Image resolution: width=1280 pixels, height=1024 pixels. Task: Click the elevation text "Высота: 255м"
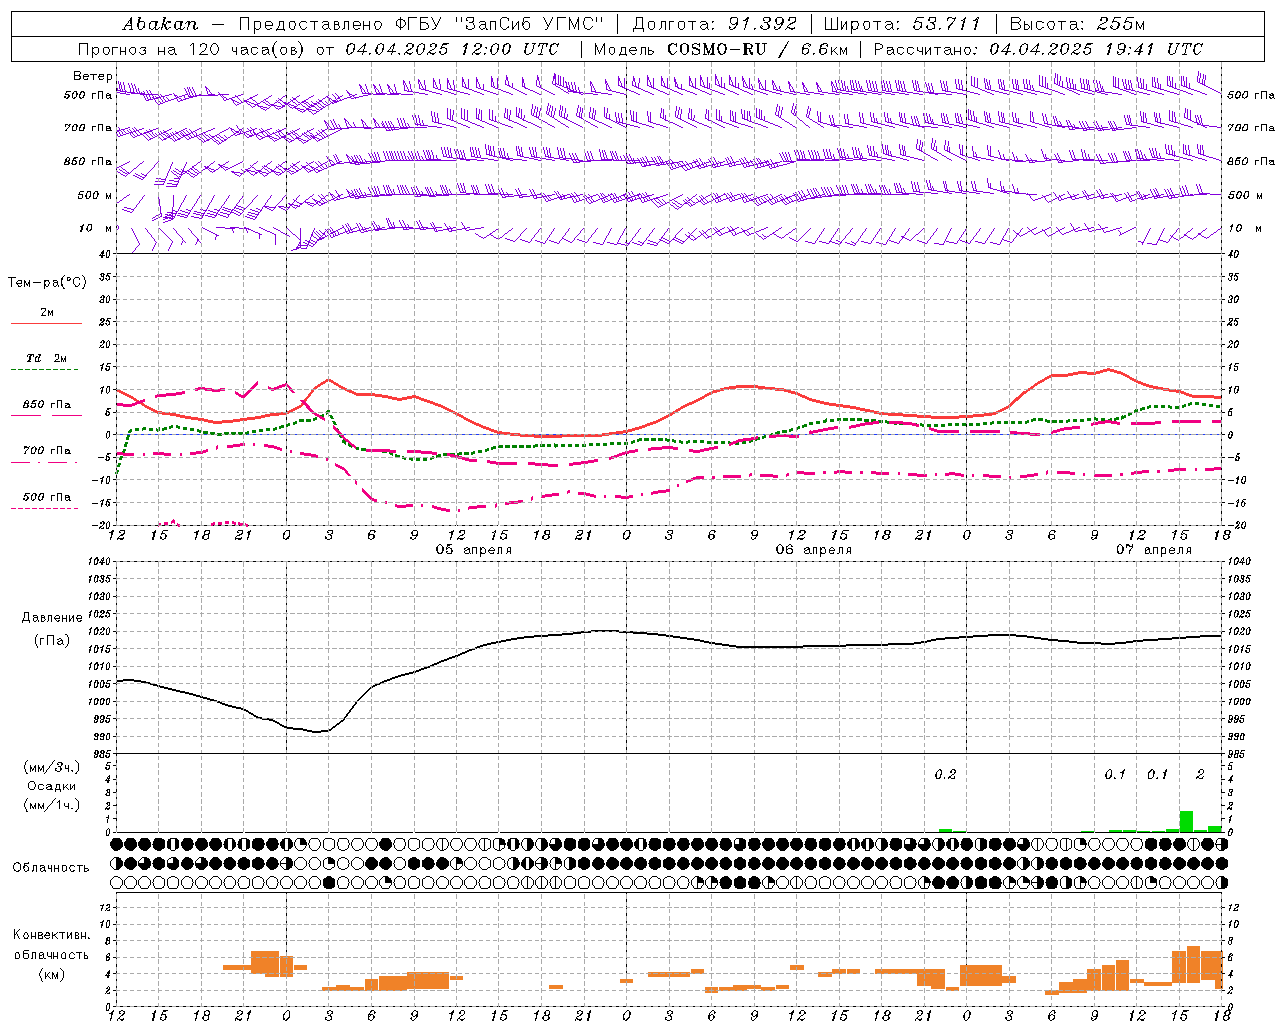[1077, 23]
